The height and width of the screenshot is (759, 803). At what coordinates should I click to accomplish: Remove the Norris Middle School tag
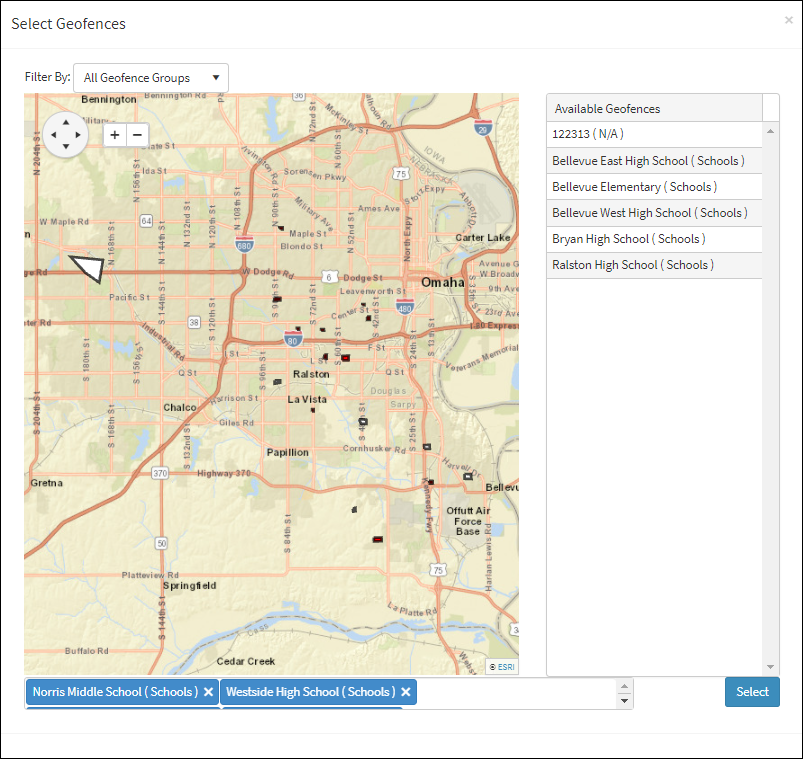(x=209, y=692)
